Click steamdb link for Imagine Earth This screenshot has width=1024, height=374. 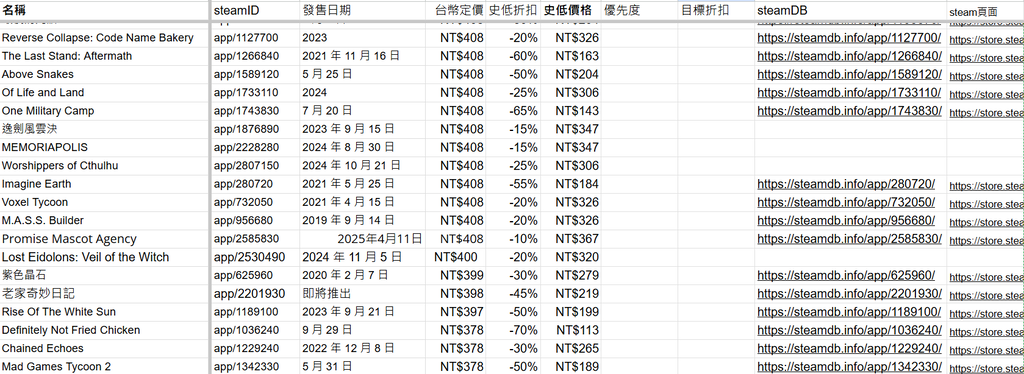[x=846, y=184]
